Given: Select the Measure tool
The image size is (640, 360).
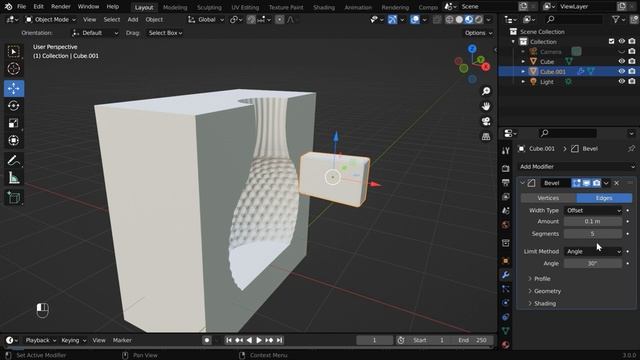Looking at the screenshot, I should coord(13,178).
